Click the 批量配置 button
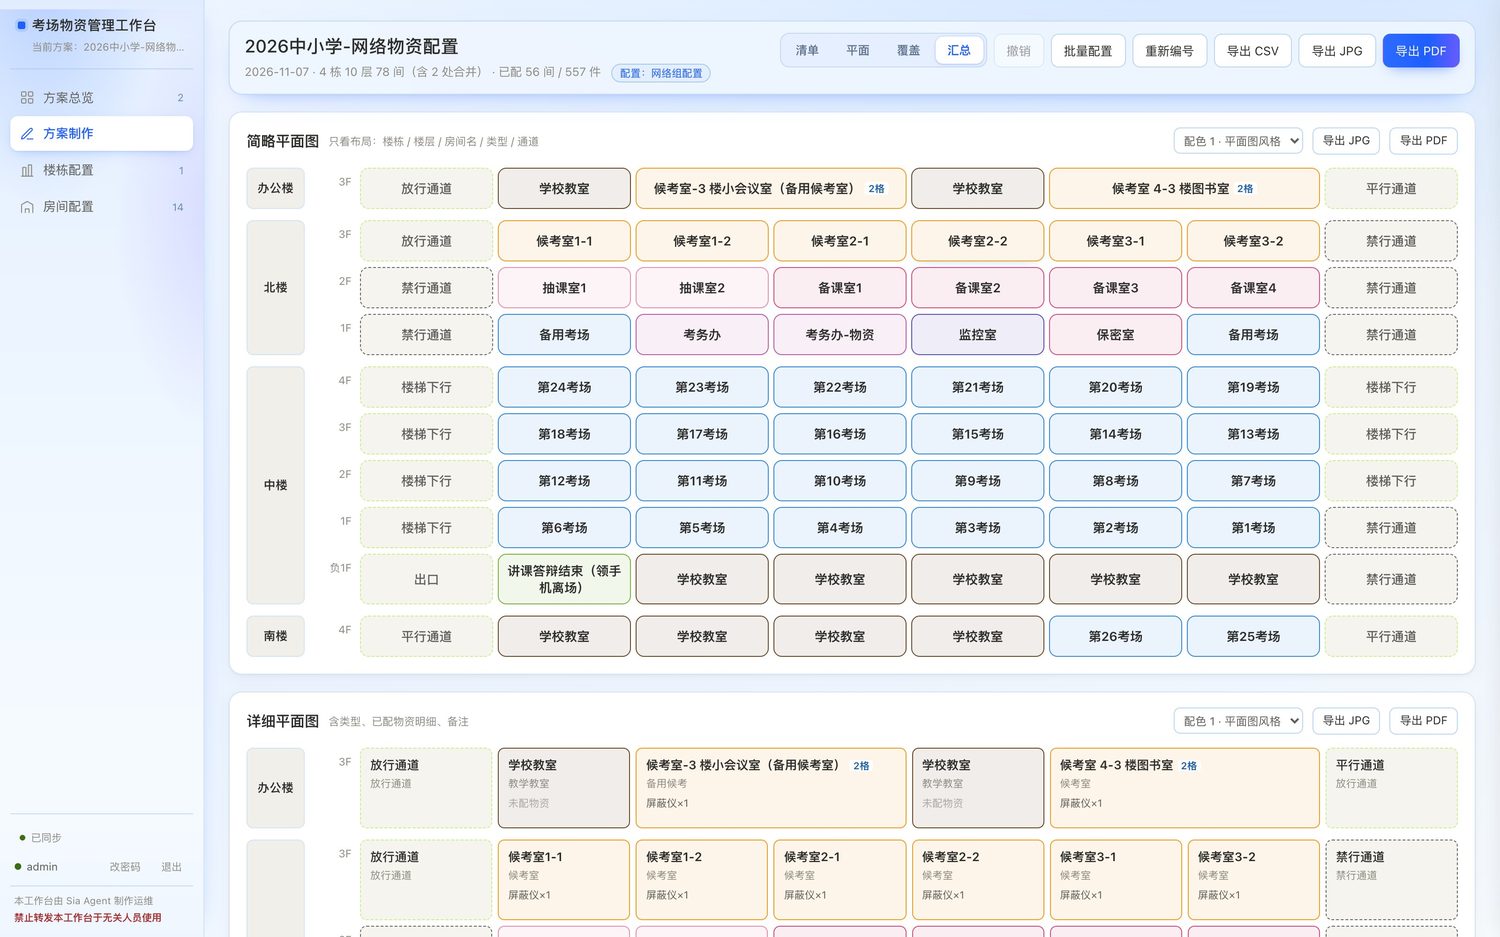Screen dimensions: 1500x937 (1088, 51)
